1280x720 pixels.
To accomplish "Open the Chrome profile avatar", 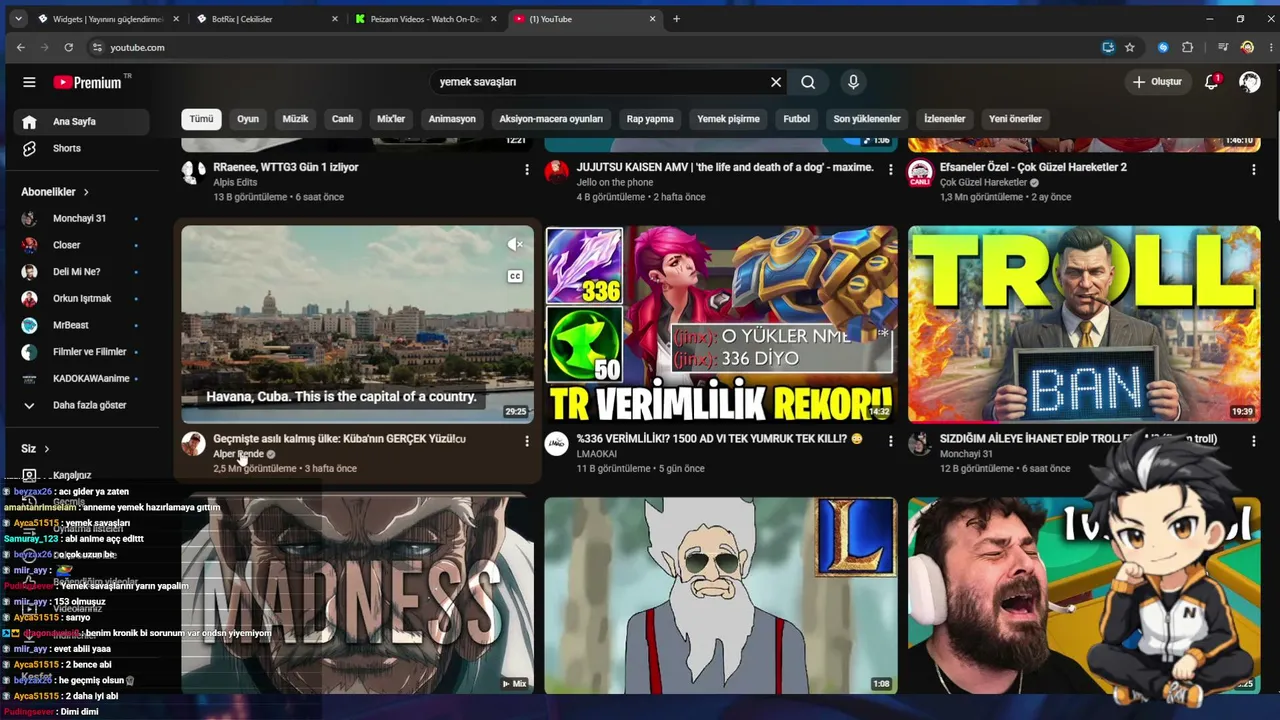I will (1247, 47).
